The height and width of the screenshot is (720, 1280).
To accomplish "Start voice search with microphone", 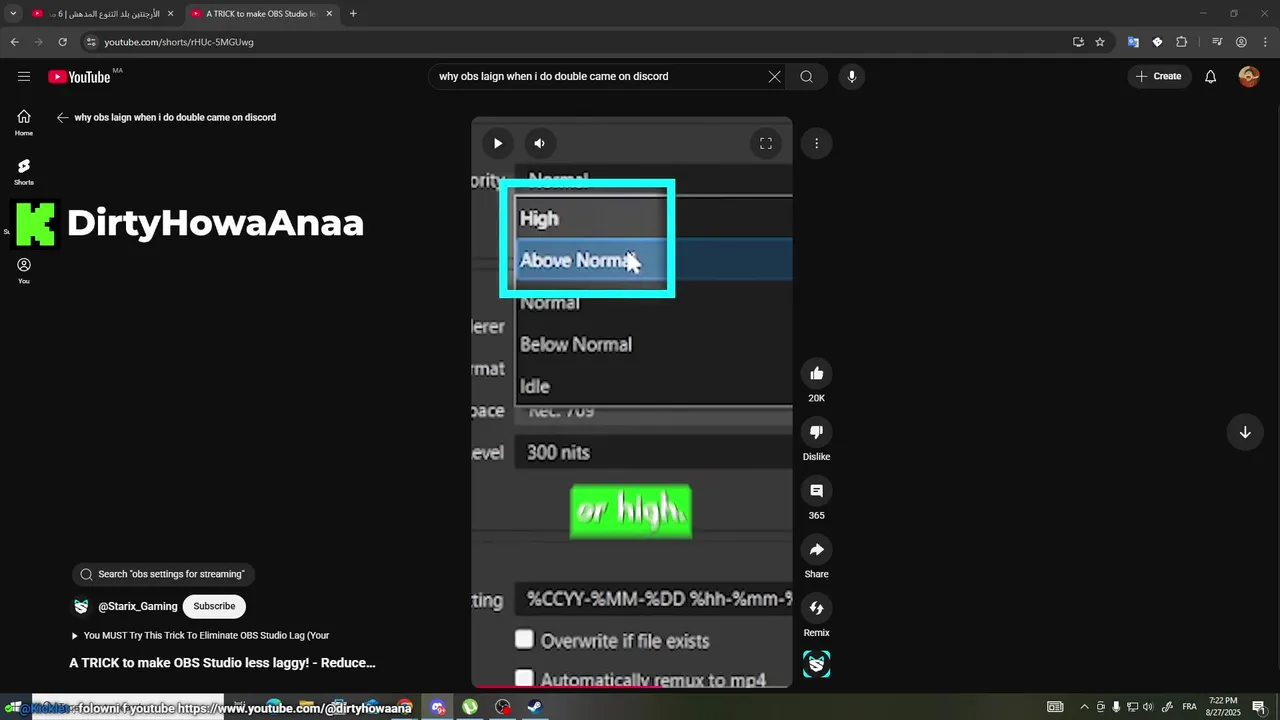I will (851, 76).
